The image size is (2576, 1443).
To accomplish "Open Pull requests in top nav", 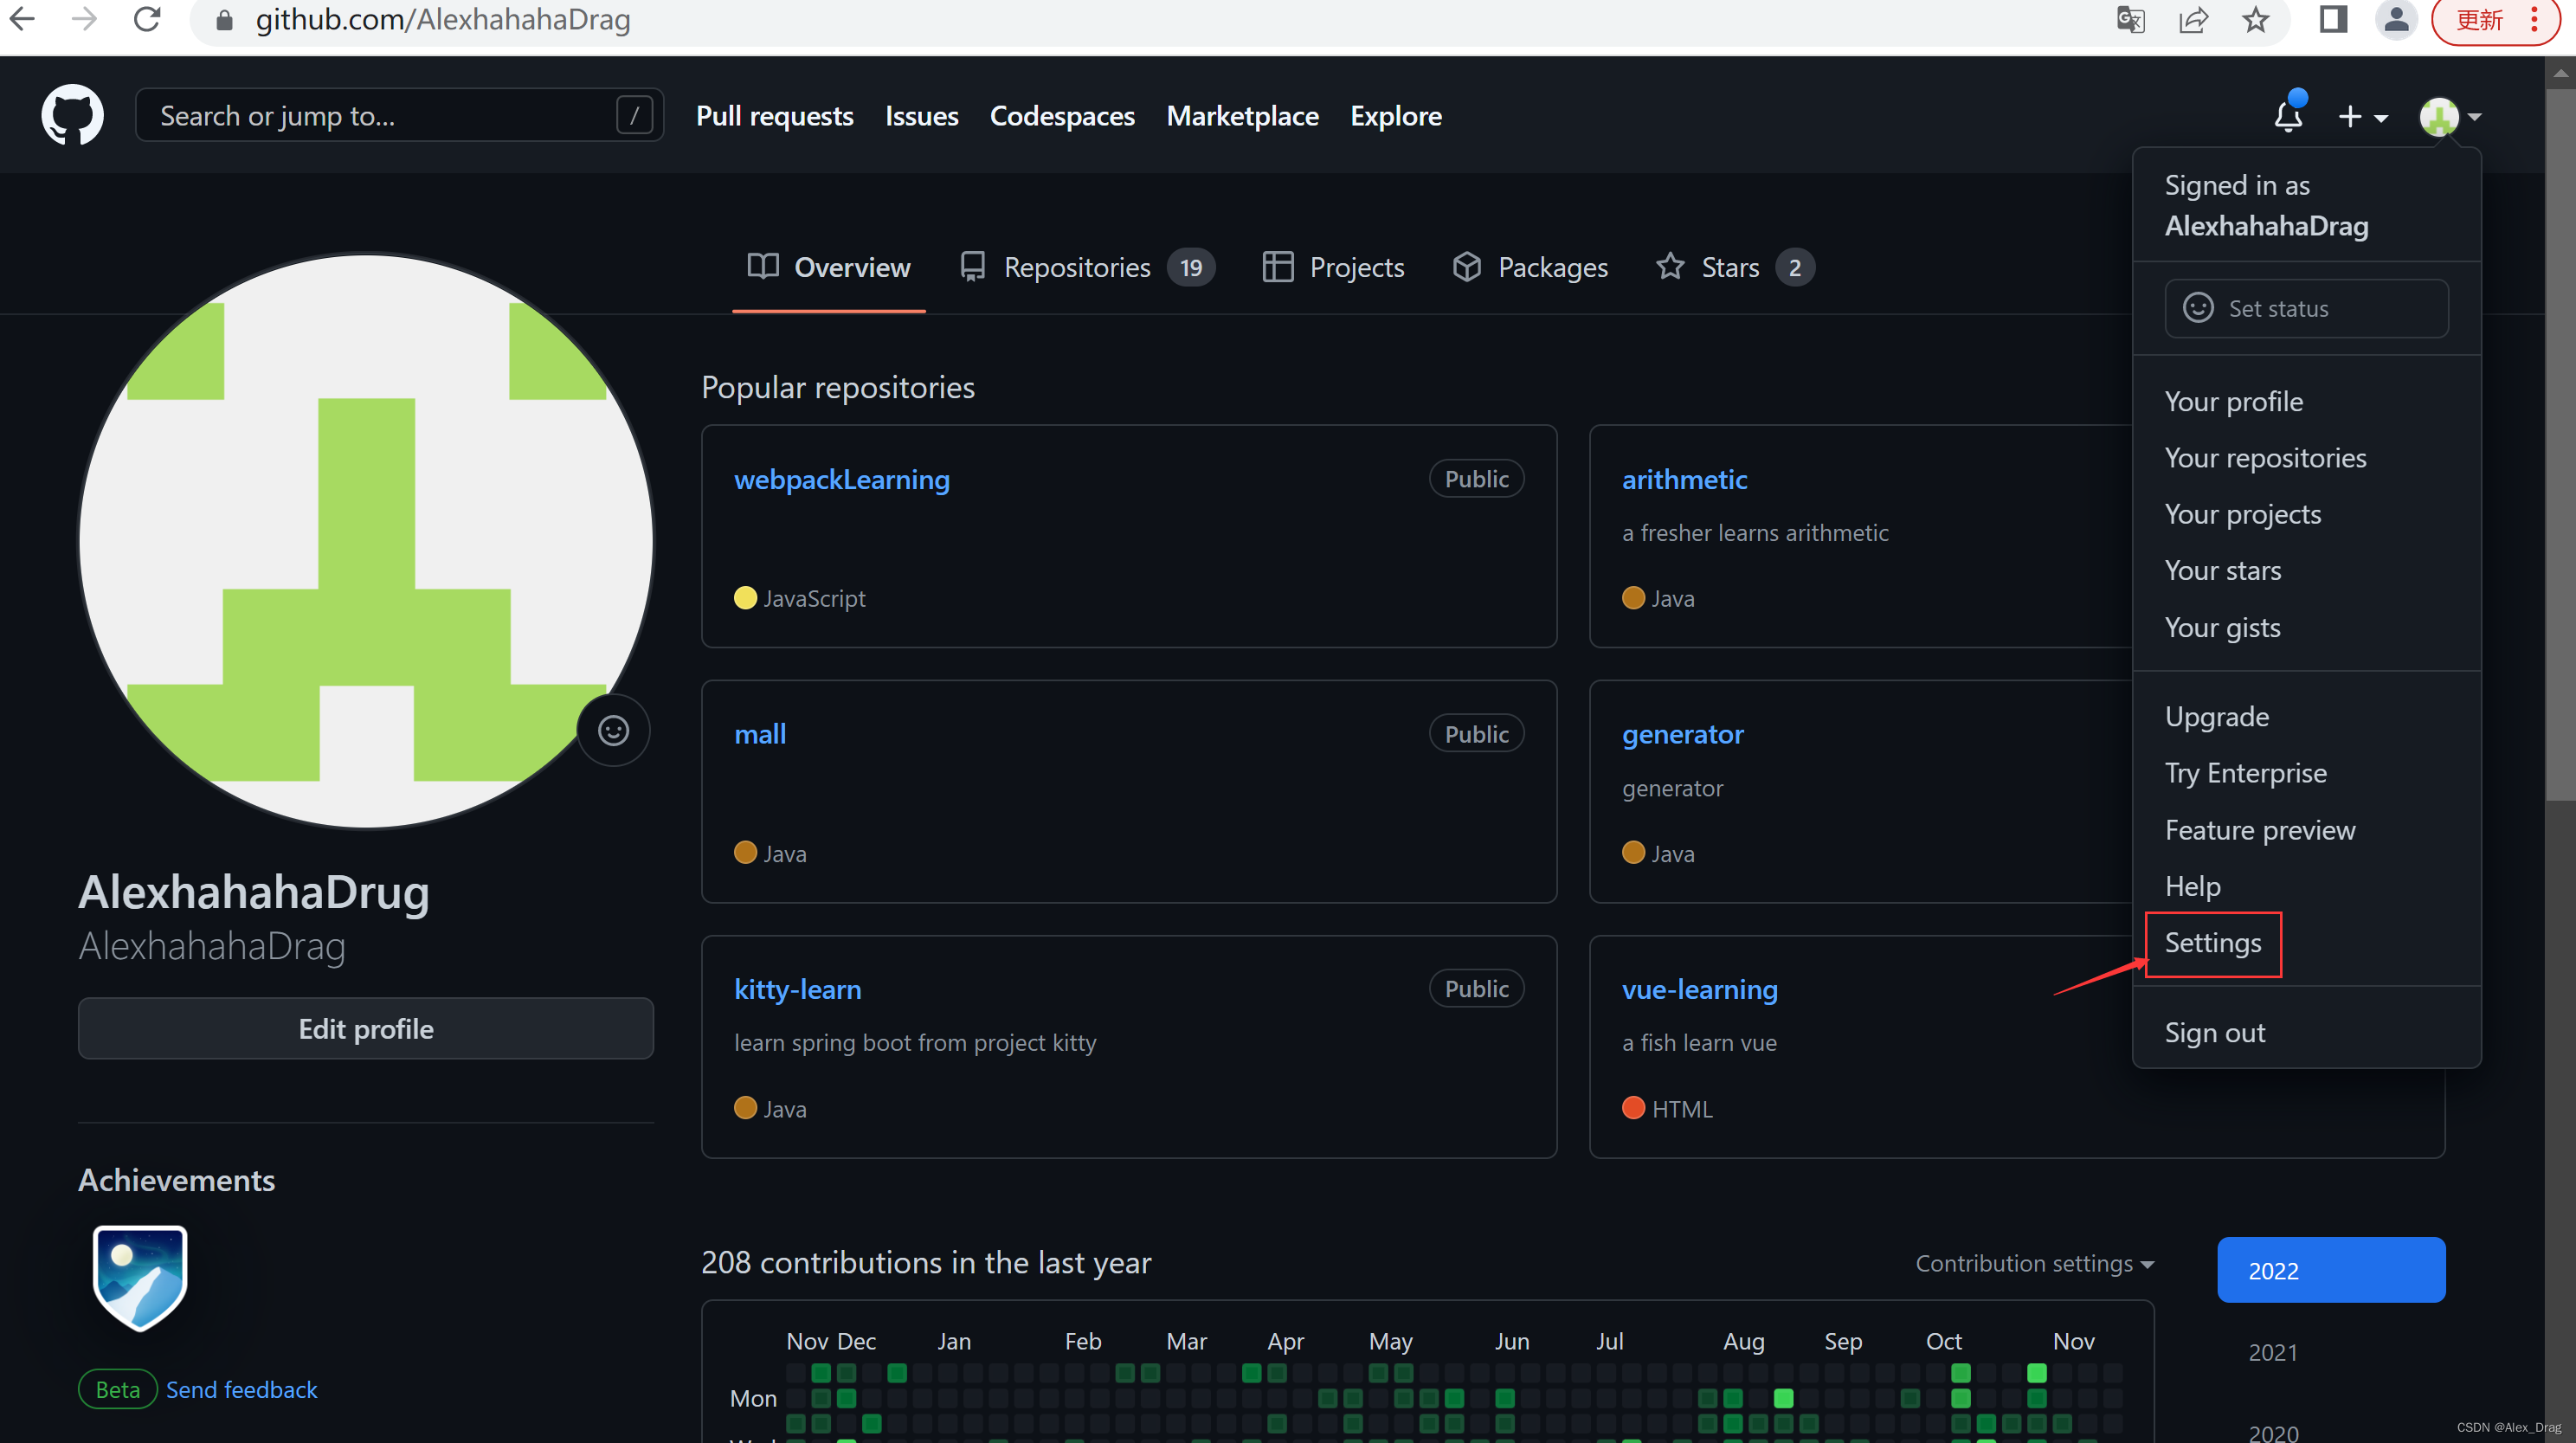I will [x=774, y=116].
